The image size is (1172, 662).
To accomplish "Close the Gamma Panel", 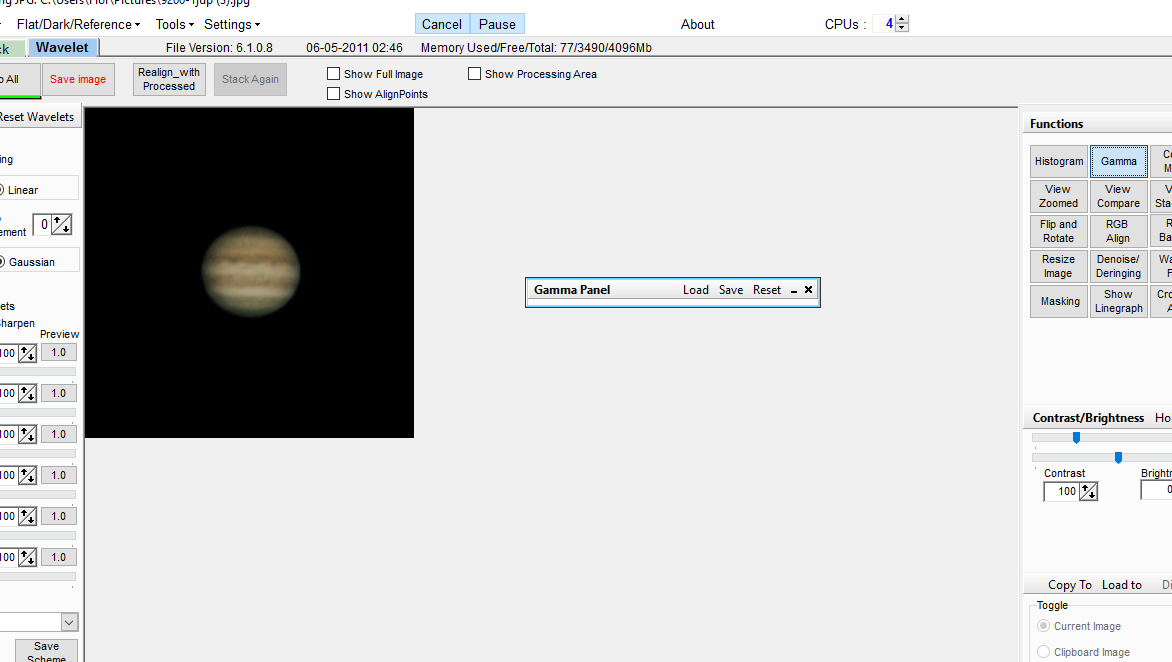I will point(809,290).
